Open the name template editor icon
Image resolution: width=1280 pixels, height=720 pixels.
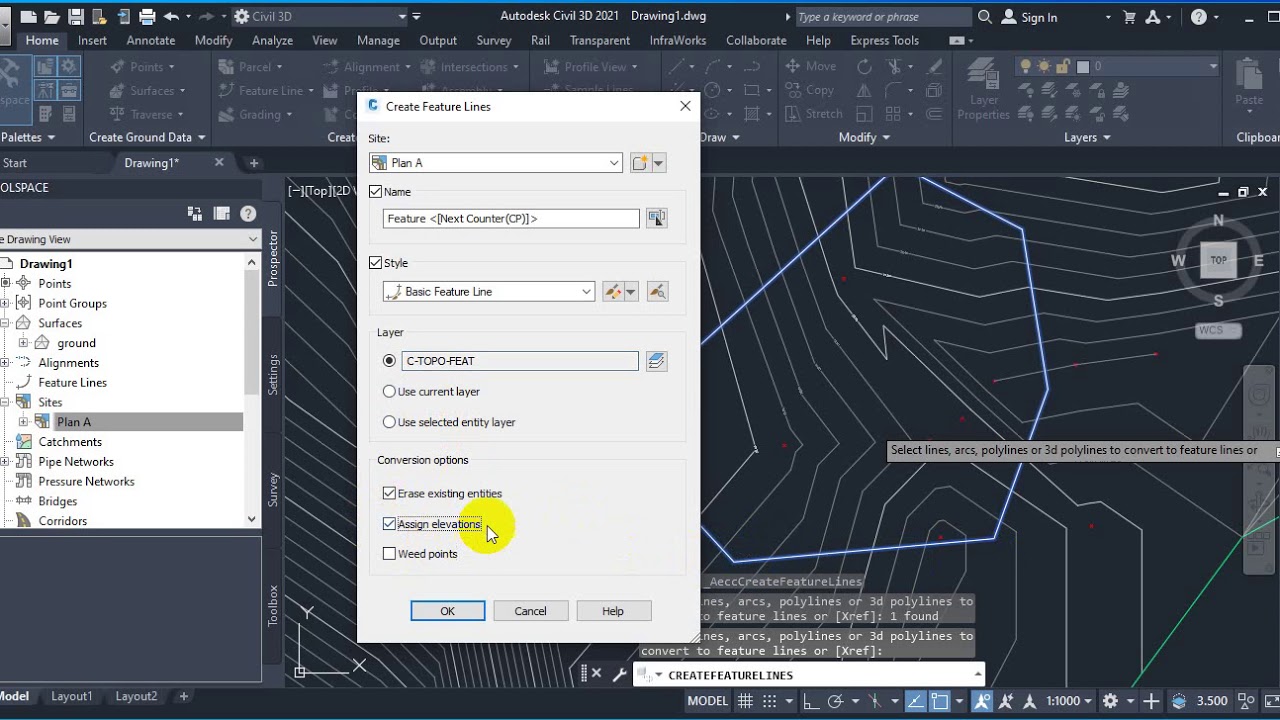point(656,218)
